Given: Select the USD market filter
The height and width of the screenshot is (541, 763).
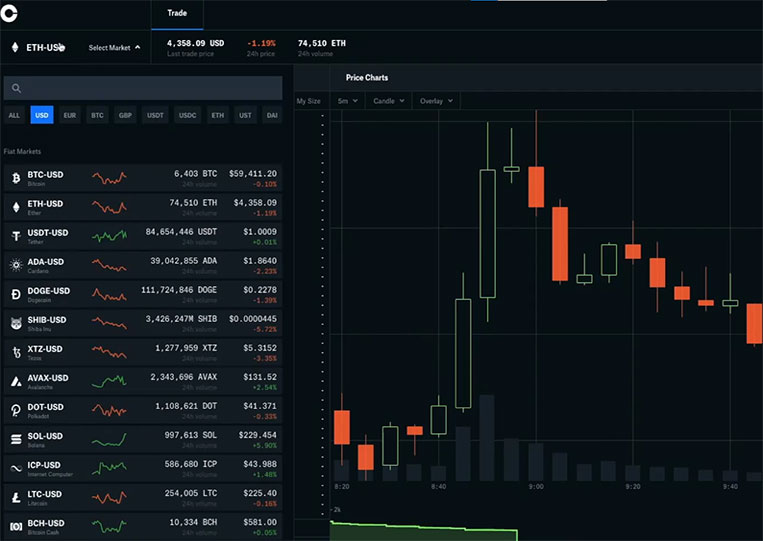Looking at the screenshot, I should point(42,115).
